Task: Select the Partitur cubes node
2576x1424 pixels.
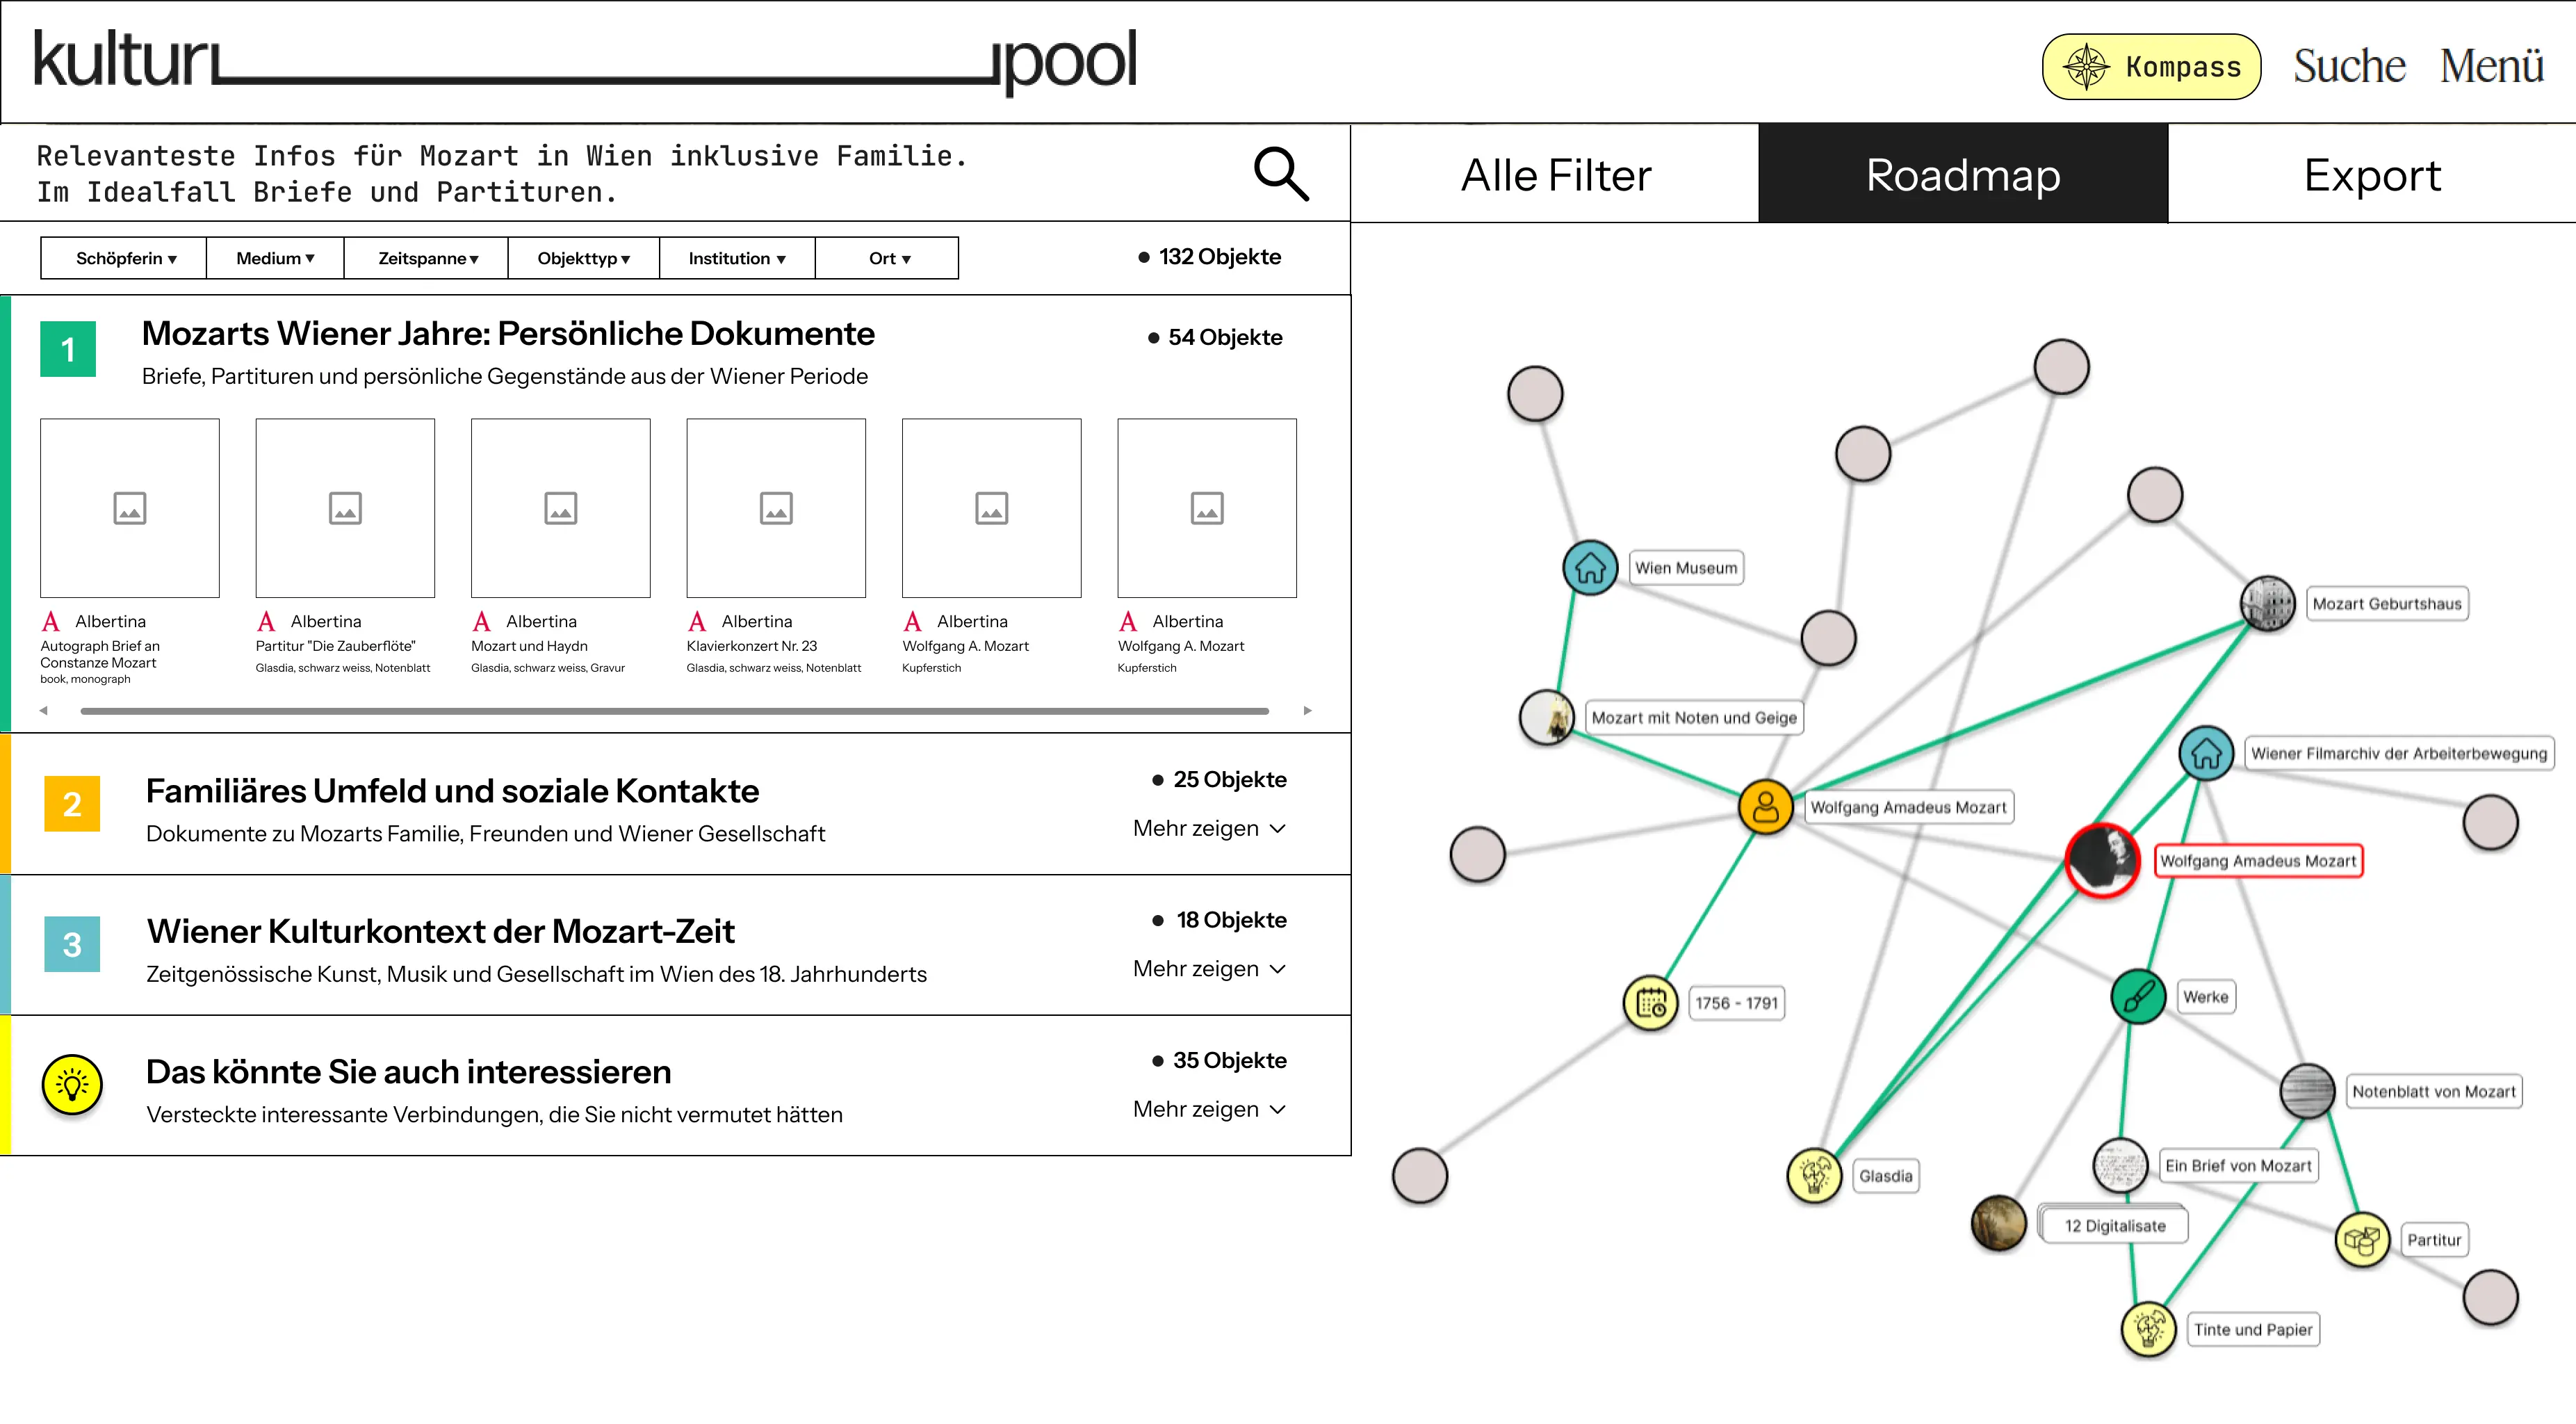Action: tap(2362, 1240)
